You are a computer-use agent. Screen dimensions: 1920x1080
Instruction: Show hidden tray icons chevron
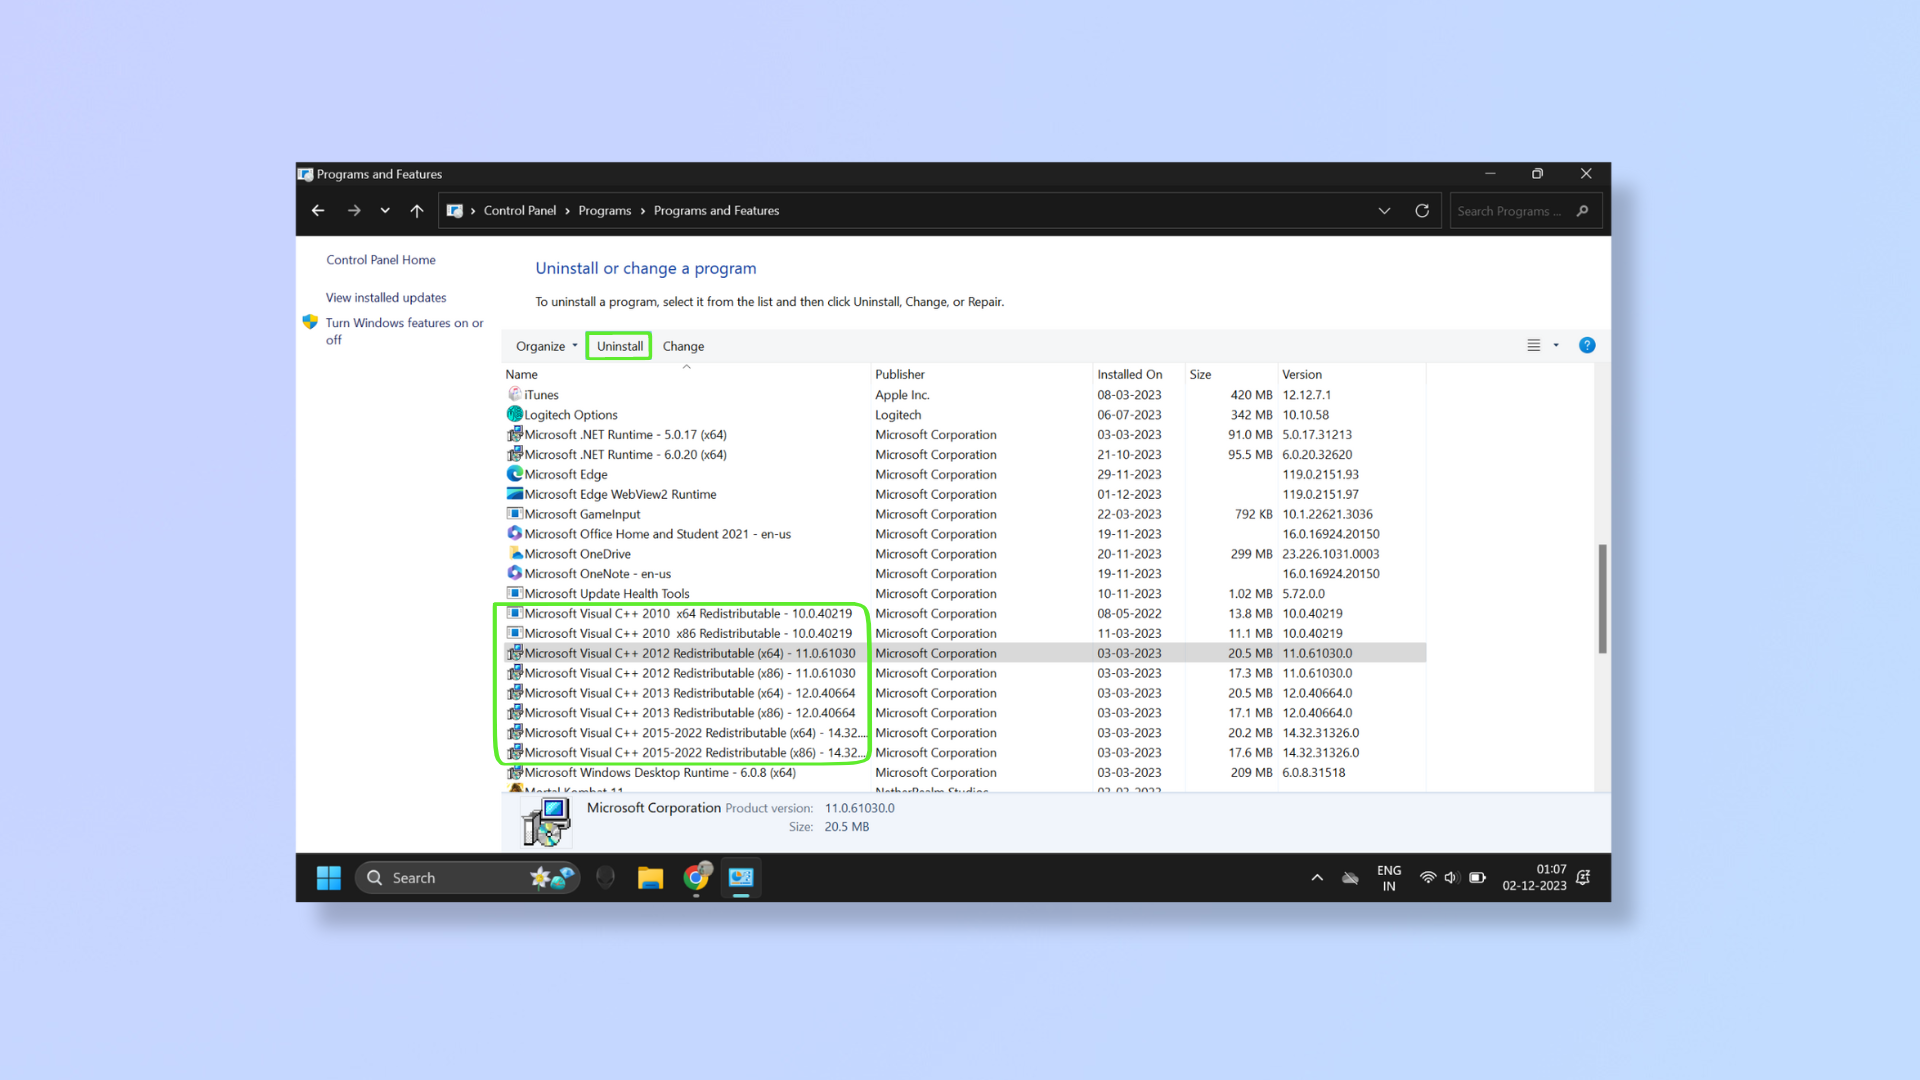[x=1317, y=878]
